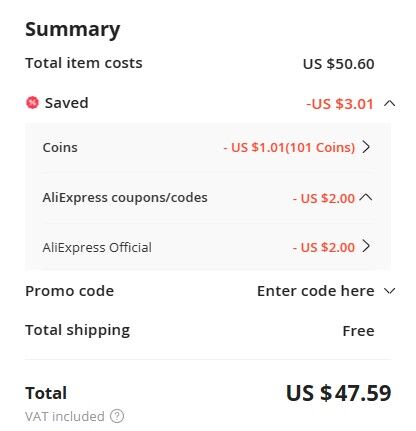416x431 pixels.
Task: Expand the promo code dropdown chevron
Action: pyautogui.click(x=389, y=291)
